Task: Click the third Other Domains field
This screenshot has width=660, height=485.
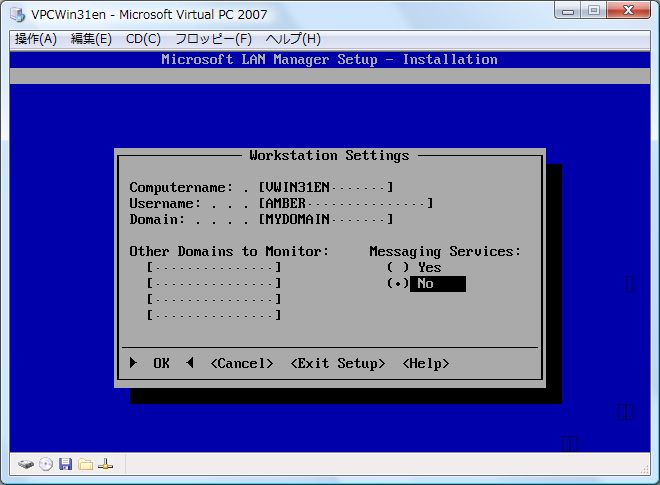Action: [214, 299]
